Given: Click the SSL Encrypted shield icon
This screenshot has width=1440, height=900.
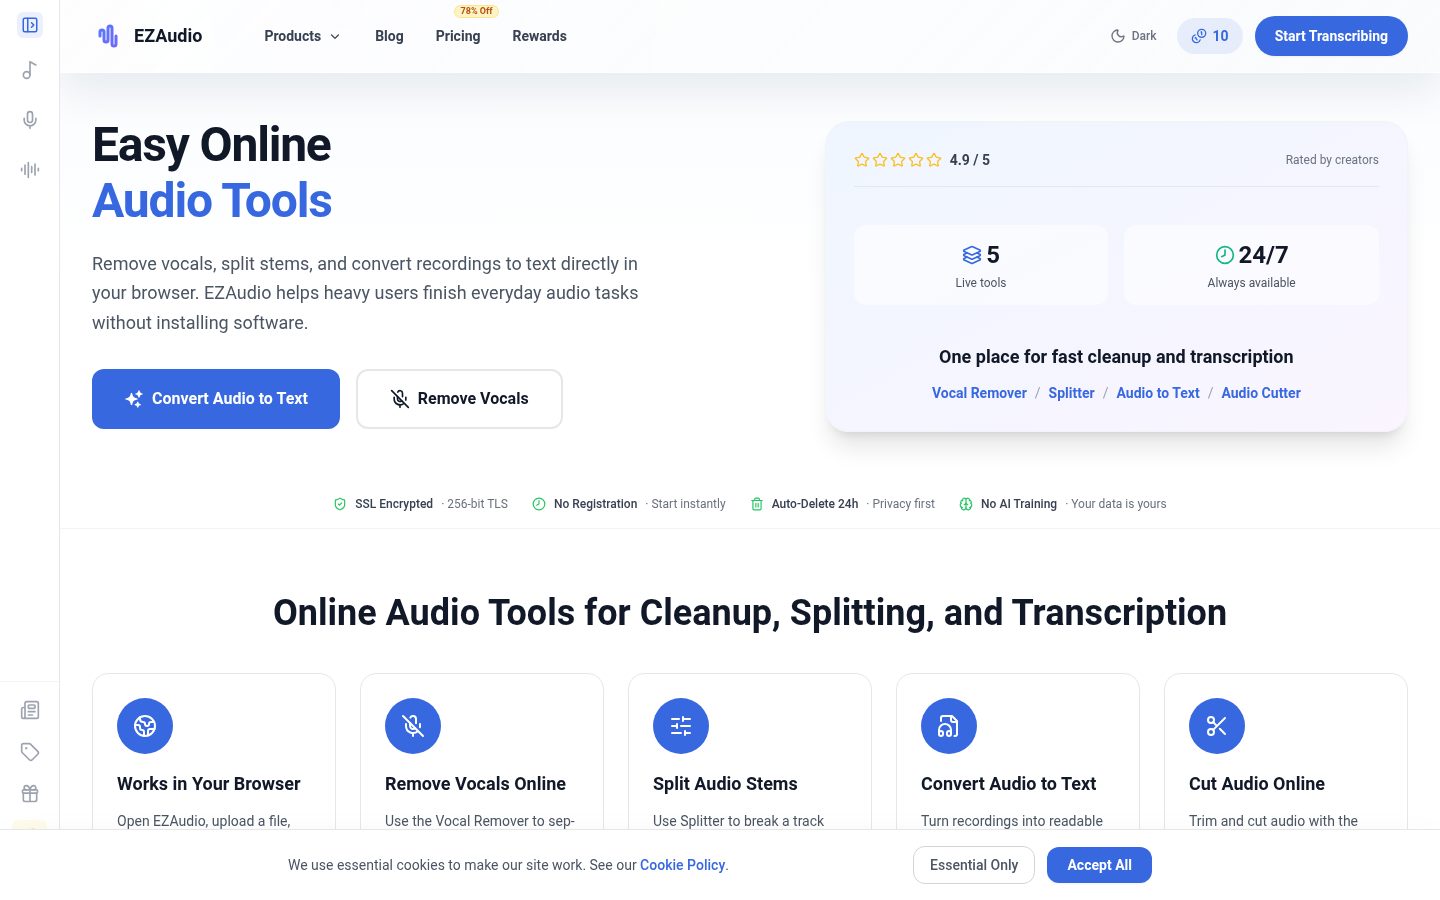Looking at the screenshot, I should 340,504.
